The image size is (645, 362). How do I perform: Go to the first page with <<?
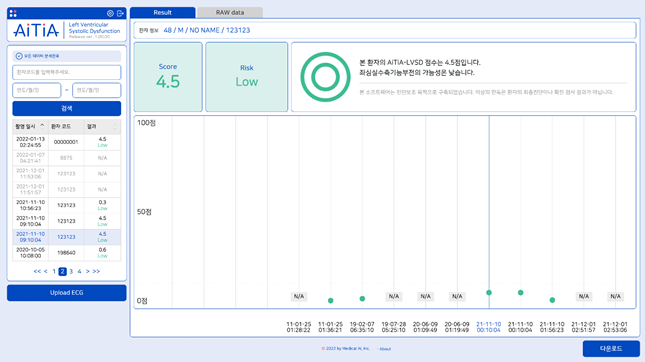click(37, 272)
